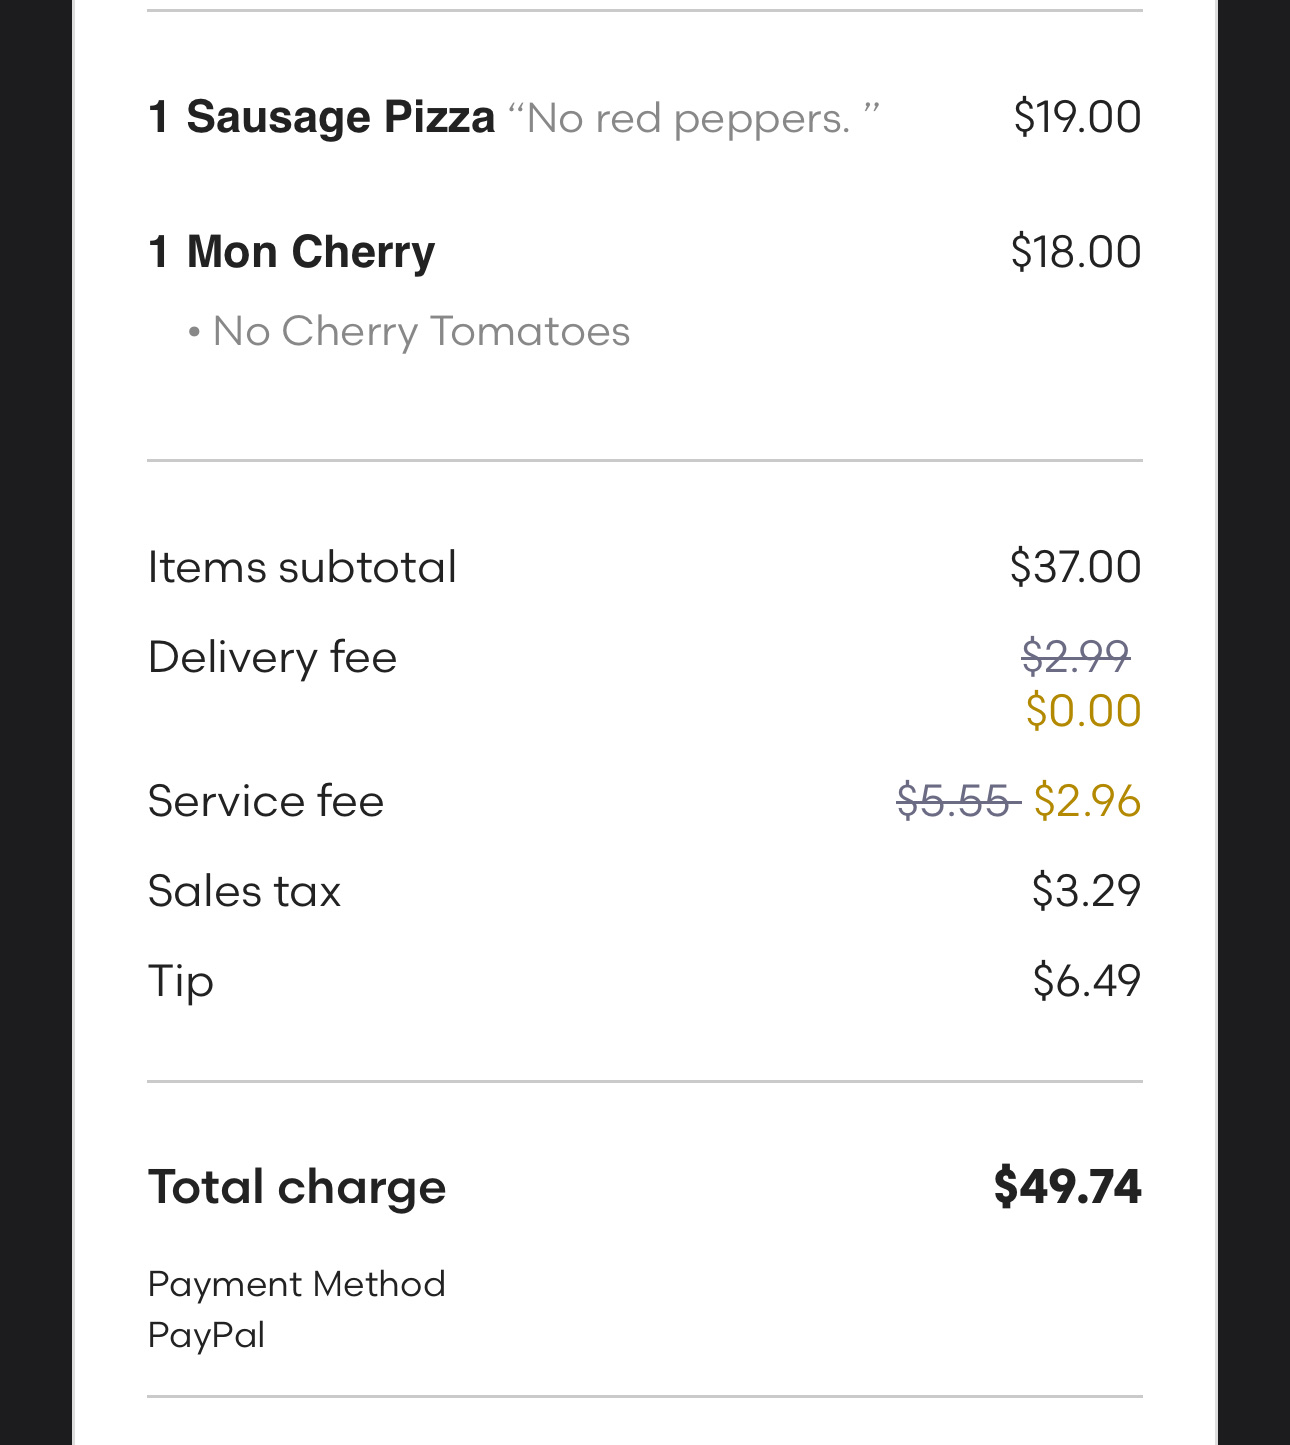Click the $18.00 Mon Cherry price

[1075, 252]
